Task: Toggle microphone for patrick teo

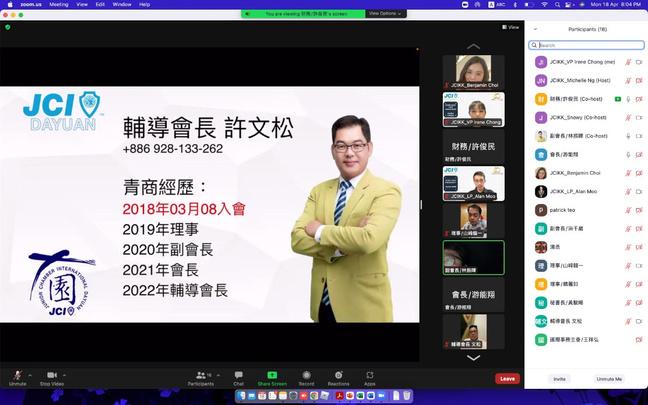Action: tap(628, 210)
